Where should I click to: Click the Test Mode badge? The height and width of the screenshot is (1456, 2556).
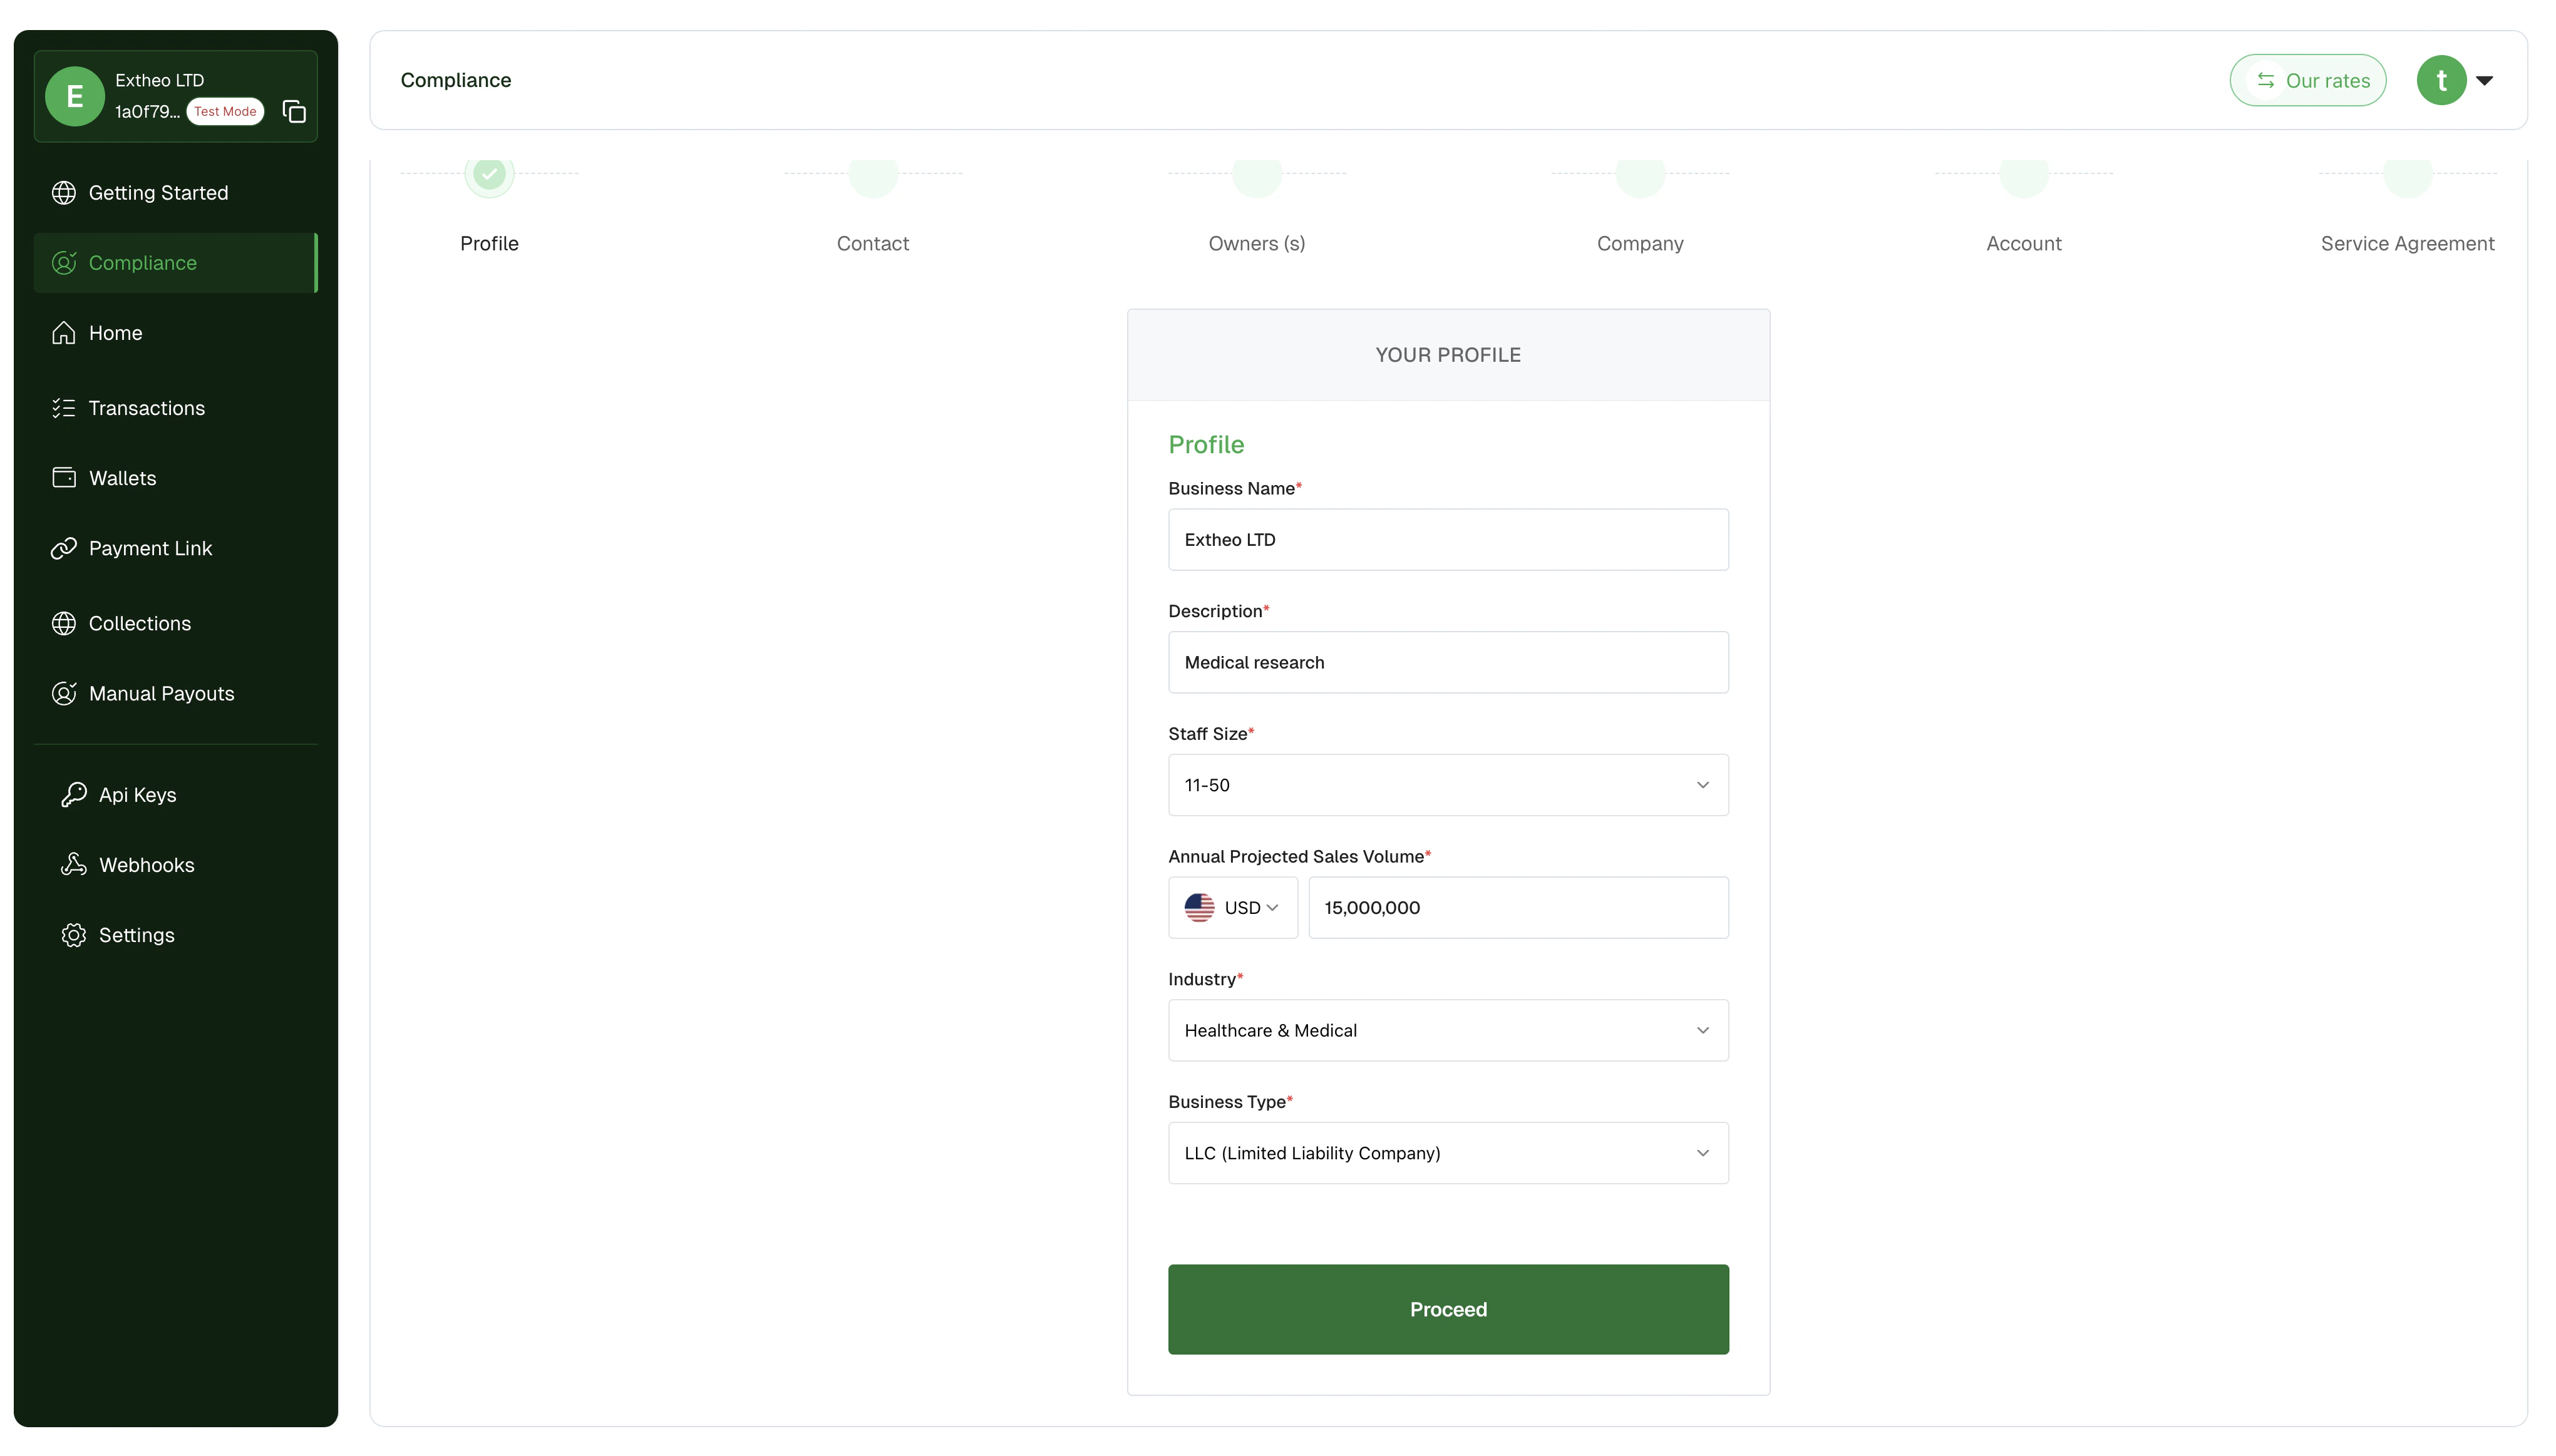tap(224, 111)
